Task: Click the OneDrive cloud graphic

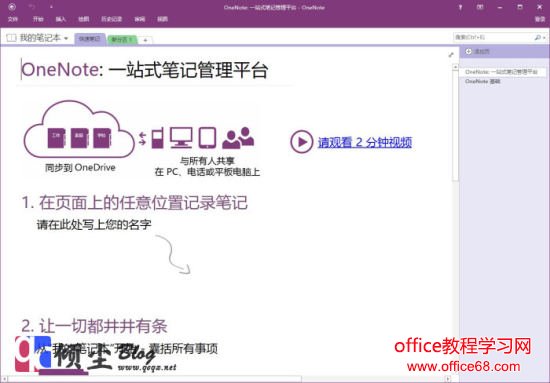Action: click(79, 130)
